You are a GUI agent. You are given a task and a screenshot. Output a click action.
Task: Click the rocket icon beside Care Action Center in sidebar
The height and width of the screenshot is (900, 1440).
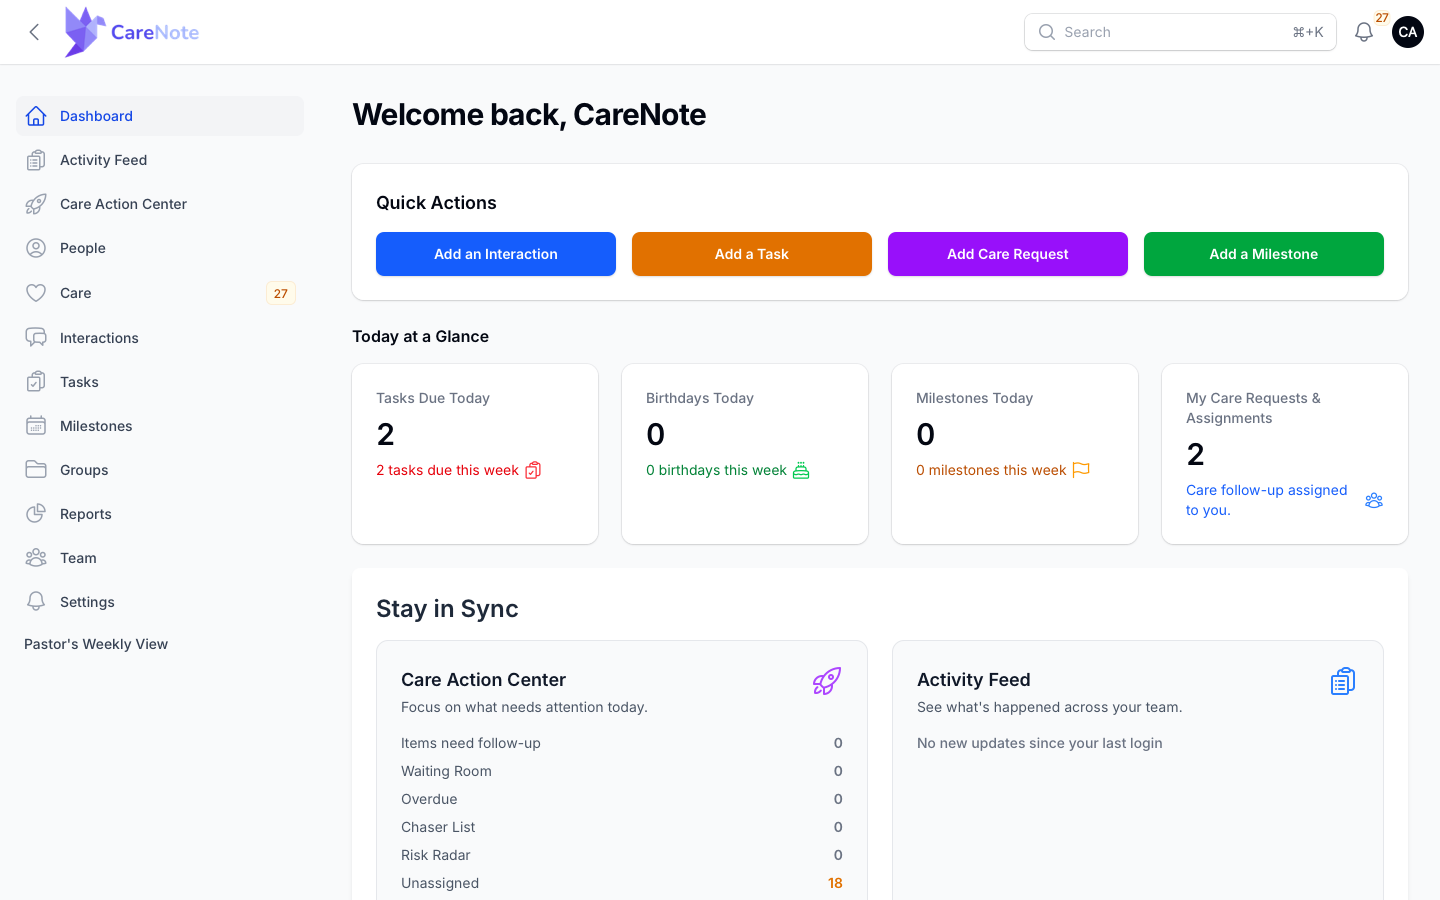pos(36,204)
